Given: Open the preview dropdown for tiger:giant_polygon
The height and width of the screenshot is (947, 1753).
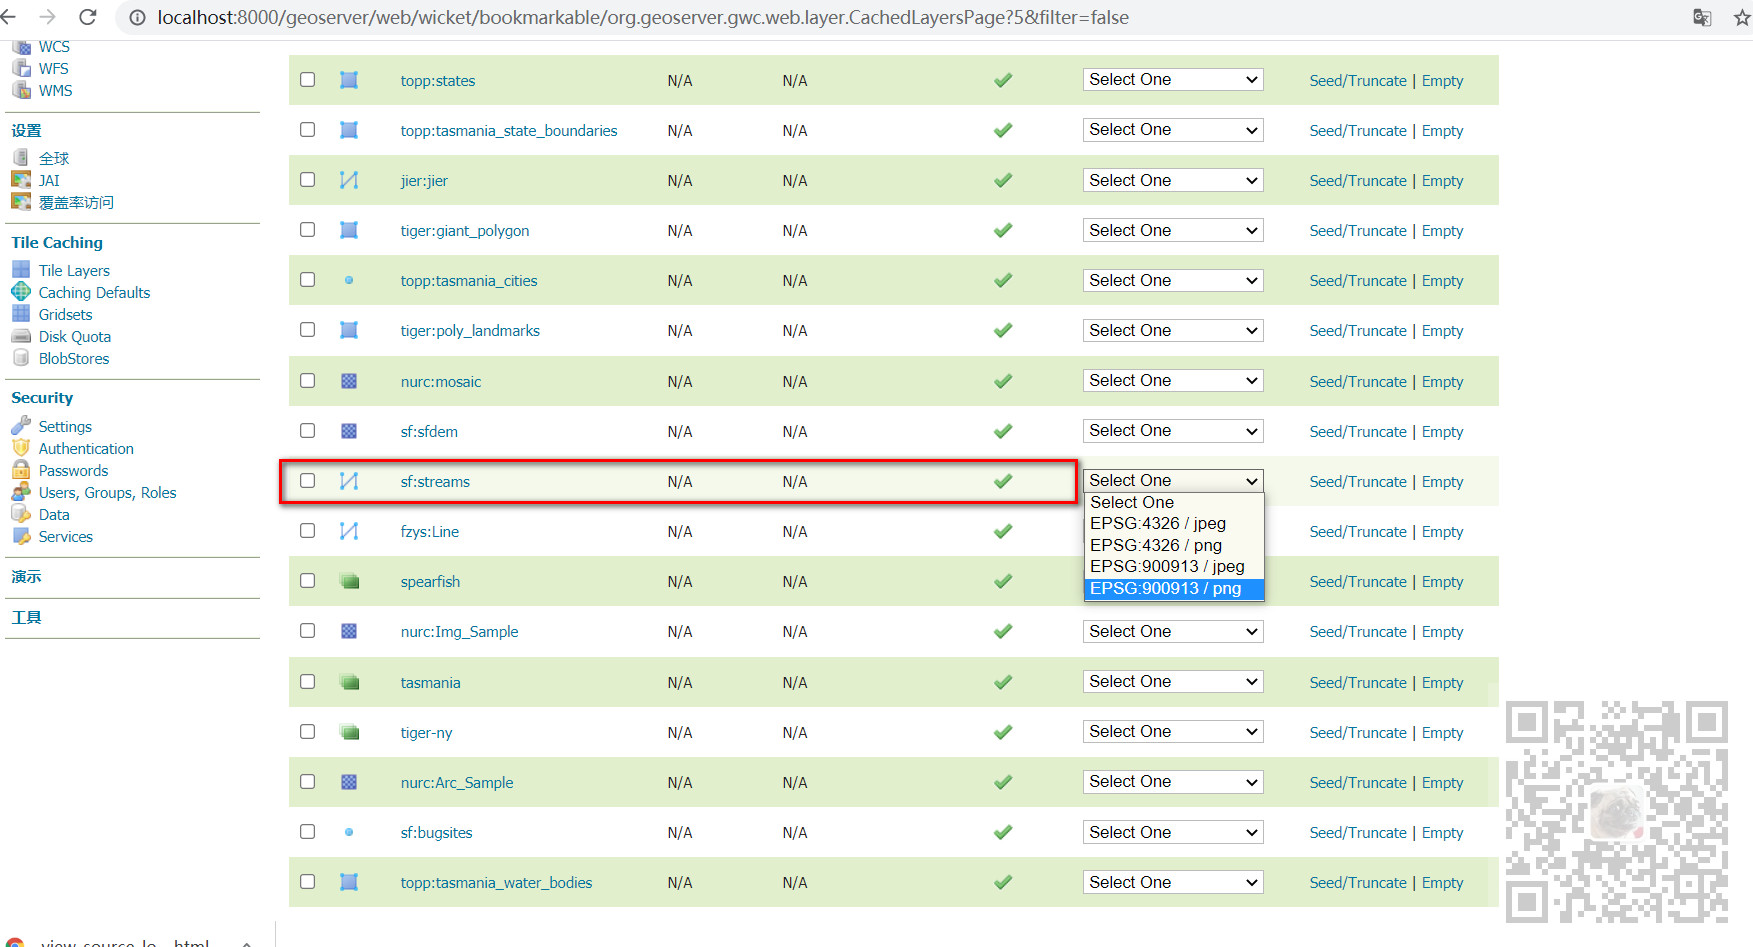Looking at the screenshot, I should pos(1173,230).
